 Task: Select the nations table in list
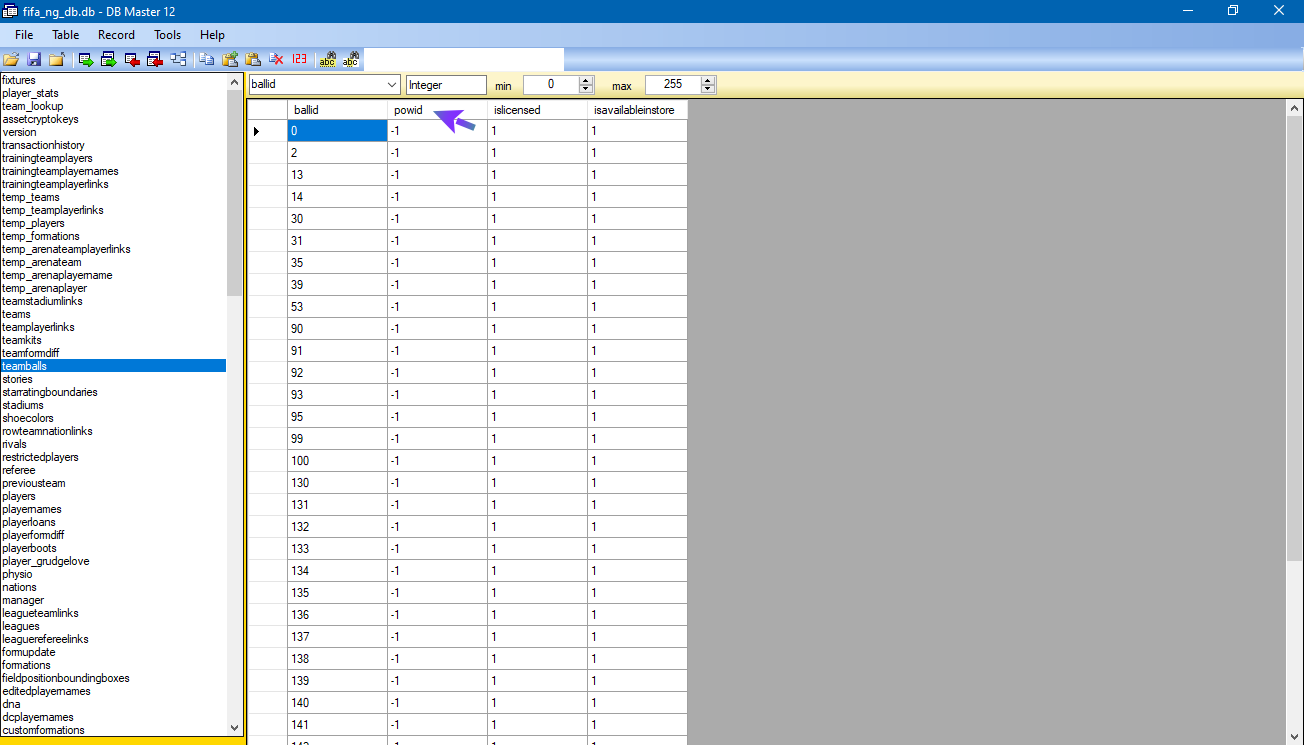click(x=113, y=587)
